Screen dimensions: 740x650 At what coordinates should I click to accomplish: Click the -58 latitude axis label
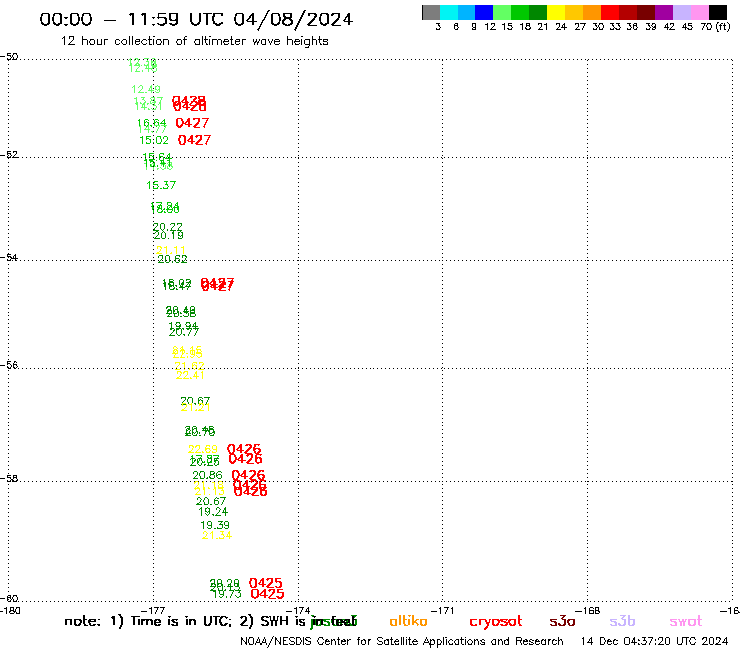[9, 479]
